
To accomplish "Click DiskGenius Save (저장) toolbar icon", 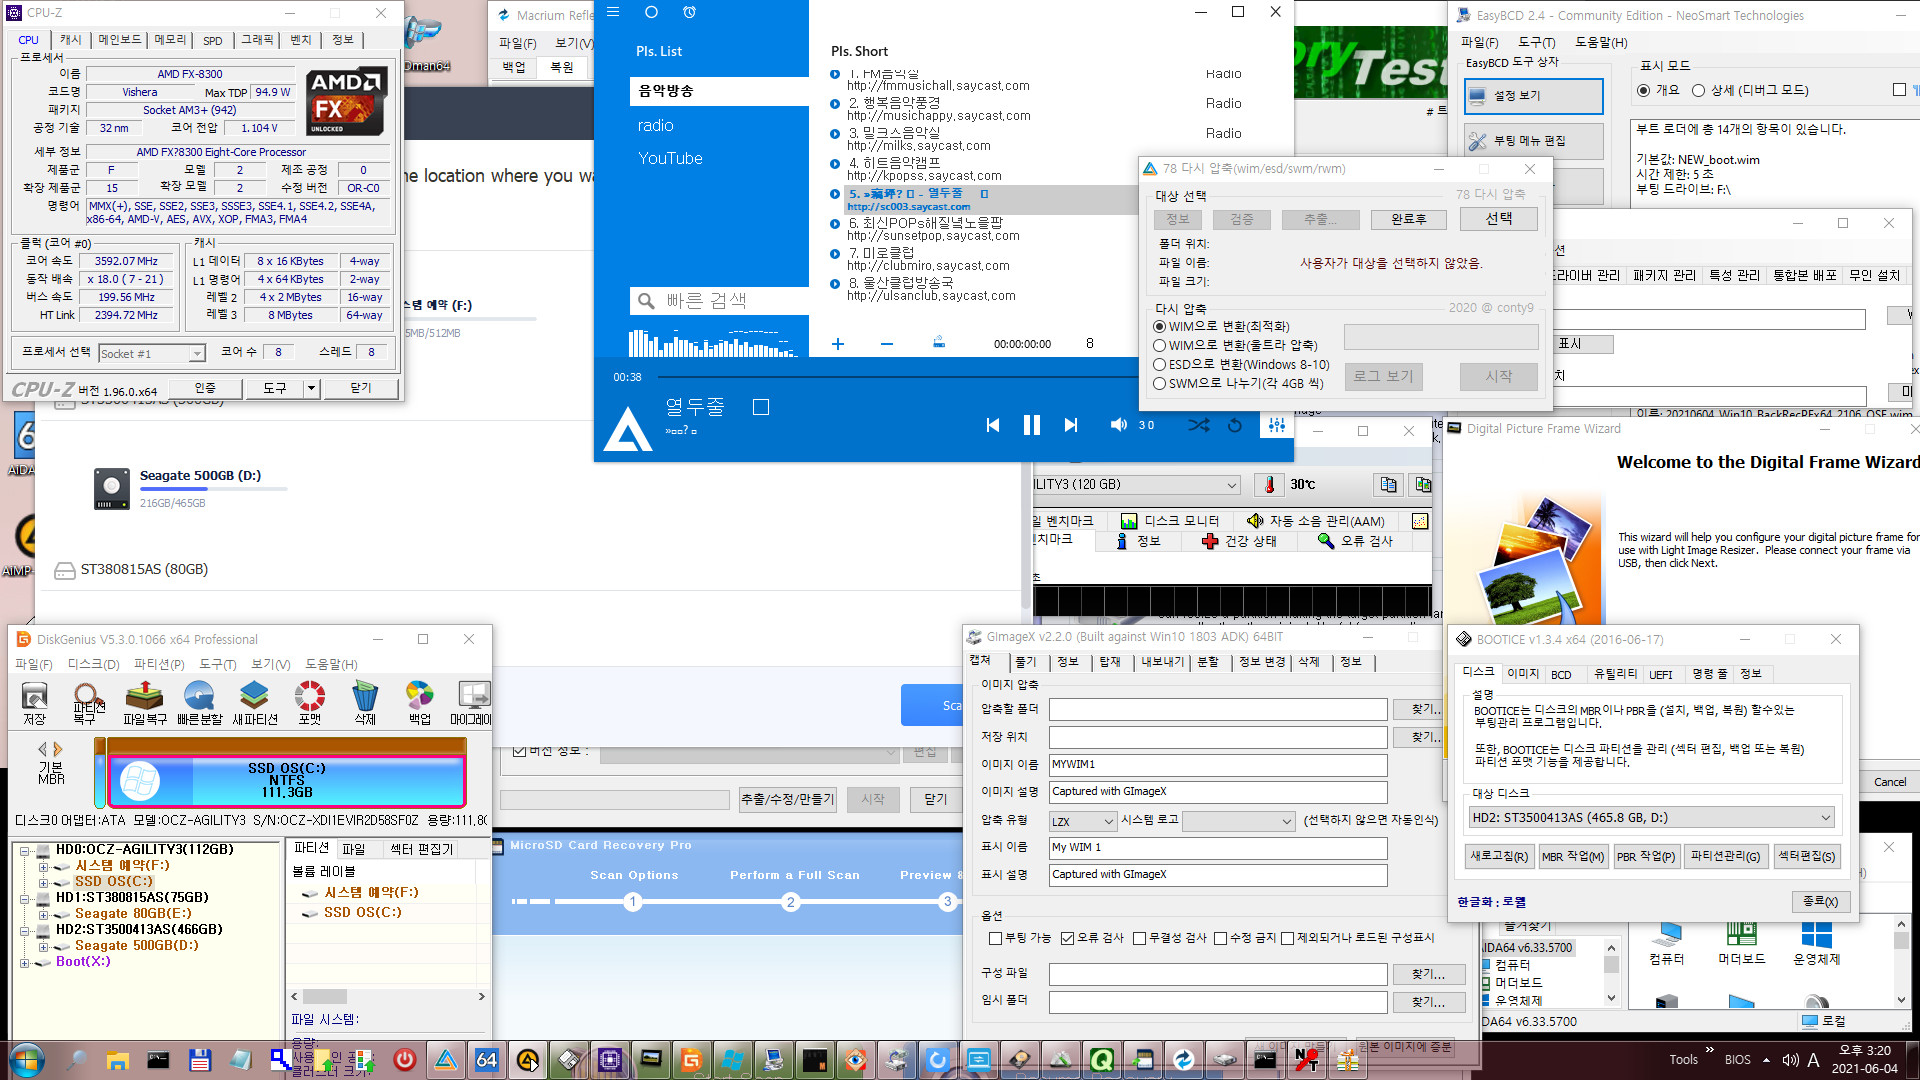I will (x=34, y=703).
